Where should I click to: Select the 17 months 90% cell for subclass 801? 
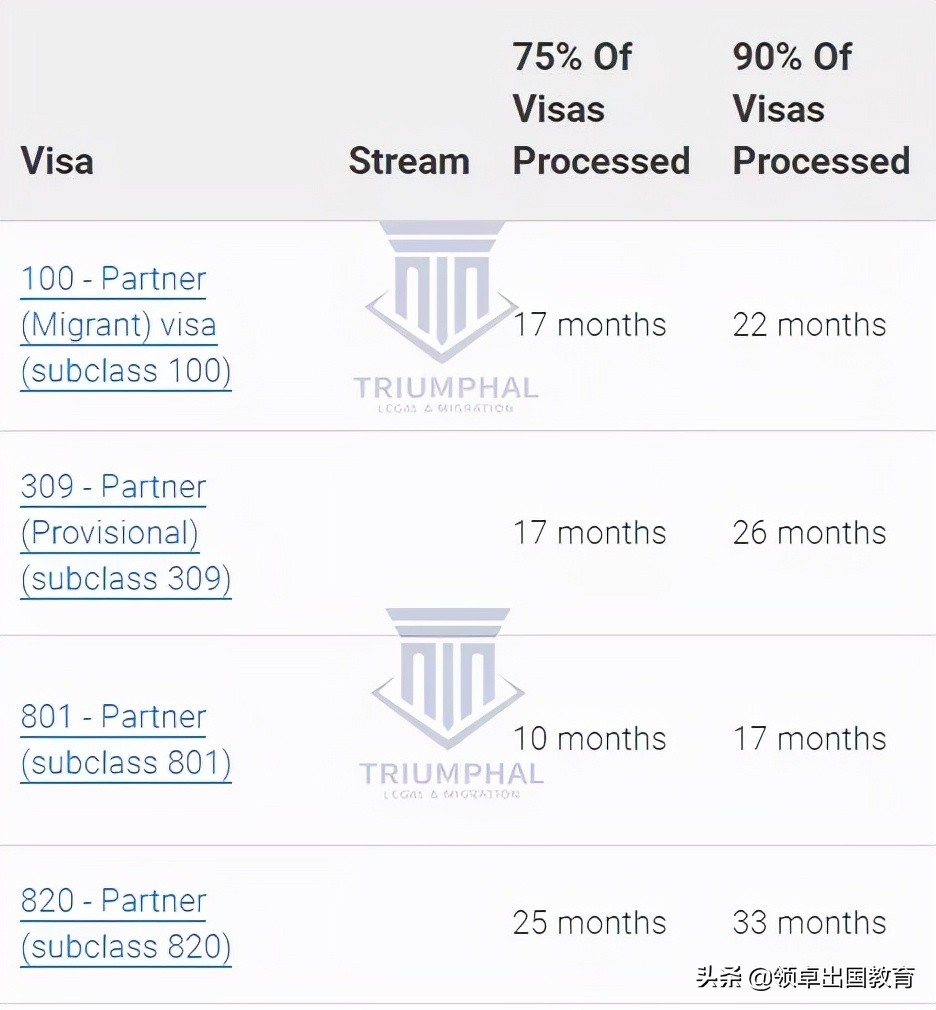click(810, 739)
